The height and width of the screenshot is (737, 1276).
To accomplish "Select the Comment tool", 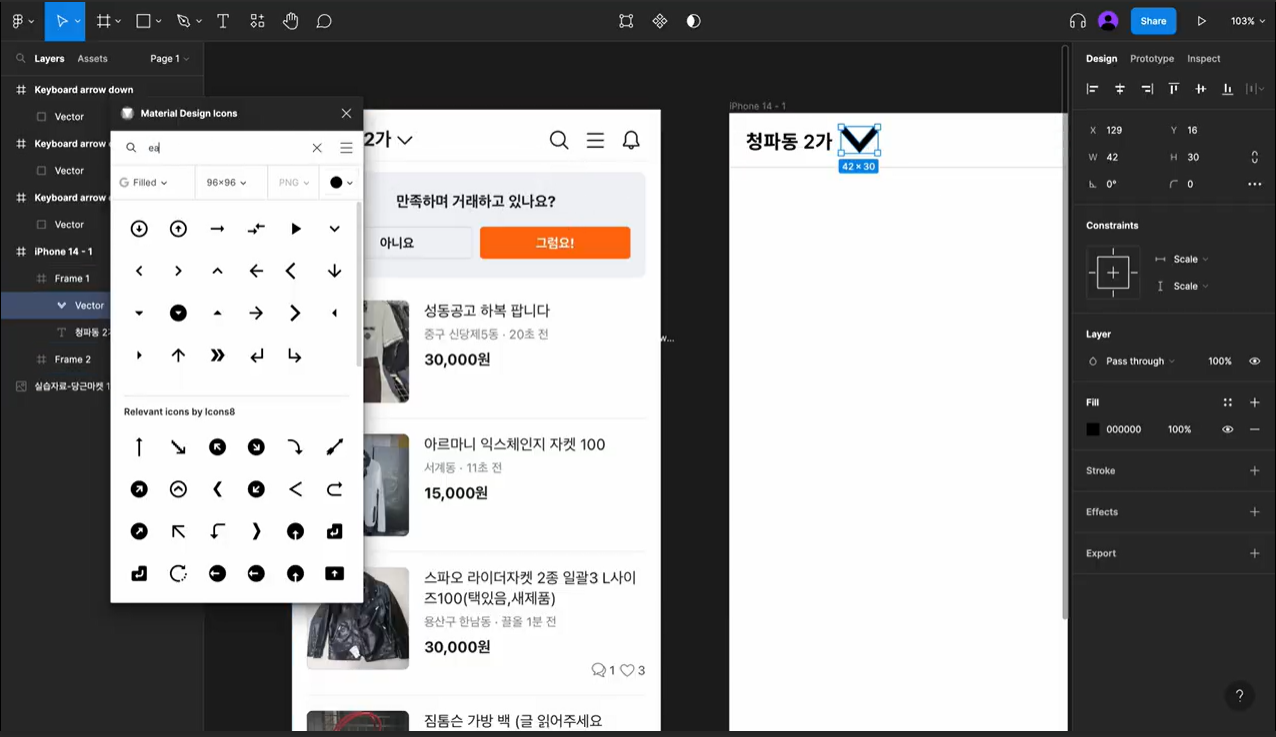I will (x=324, y=21).
